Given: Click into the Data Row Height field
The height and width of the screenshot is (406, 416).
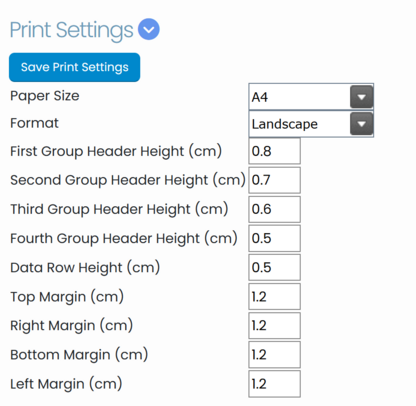Looking at the screenshot, I should pos(274,267).
